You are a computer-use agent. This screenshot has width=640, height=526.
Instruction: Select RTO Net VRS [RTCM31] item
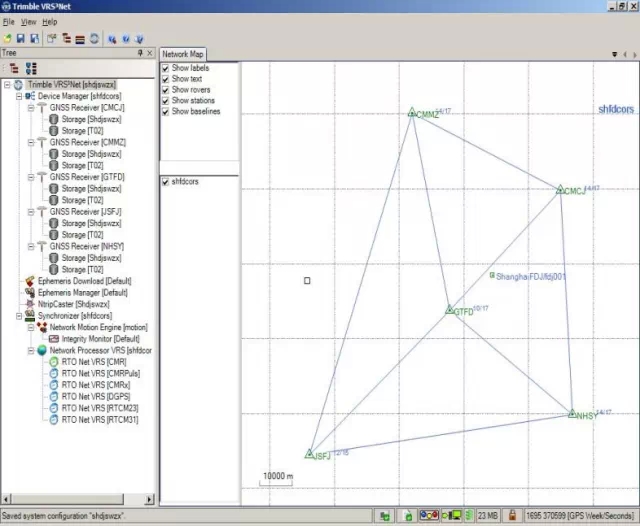point(100,420)
